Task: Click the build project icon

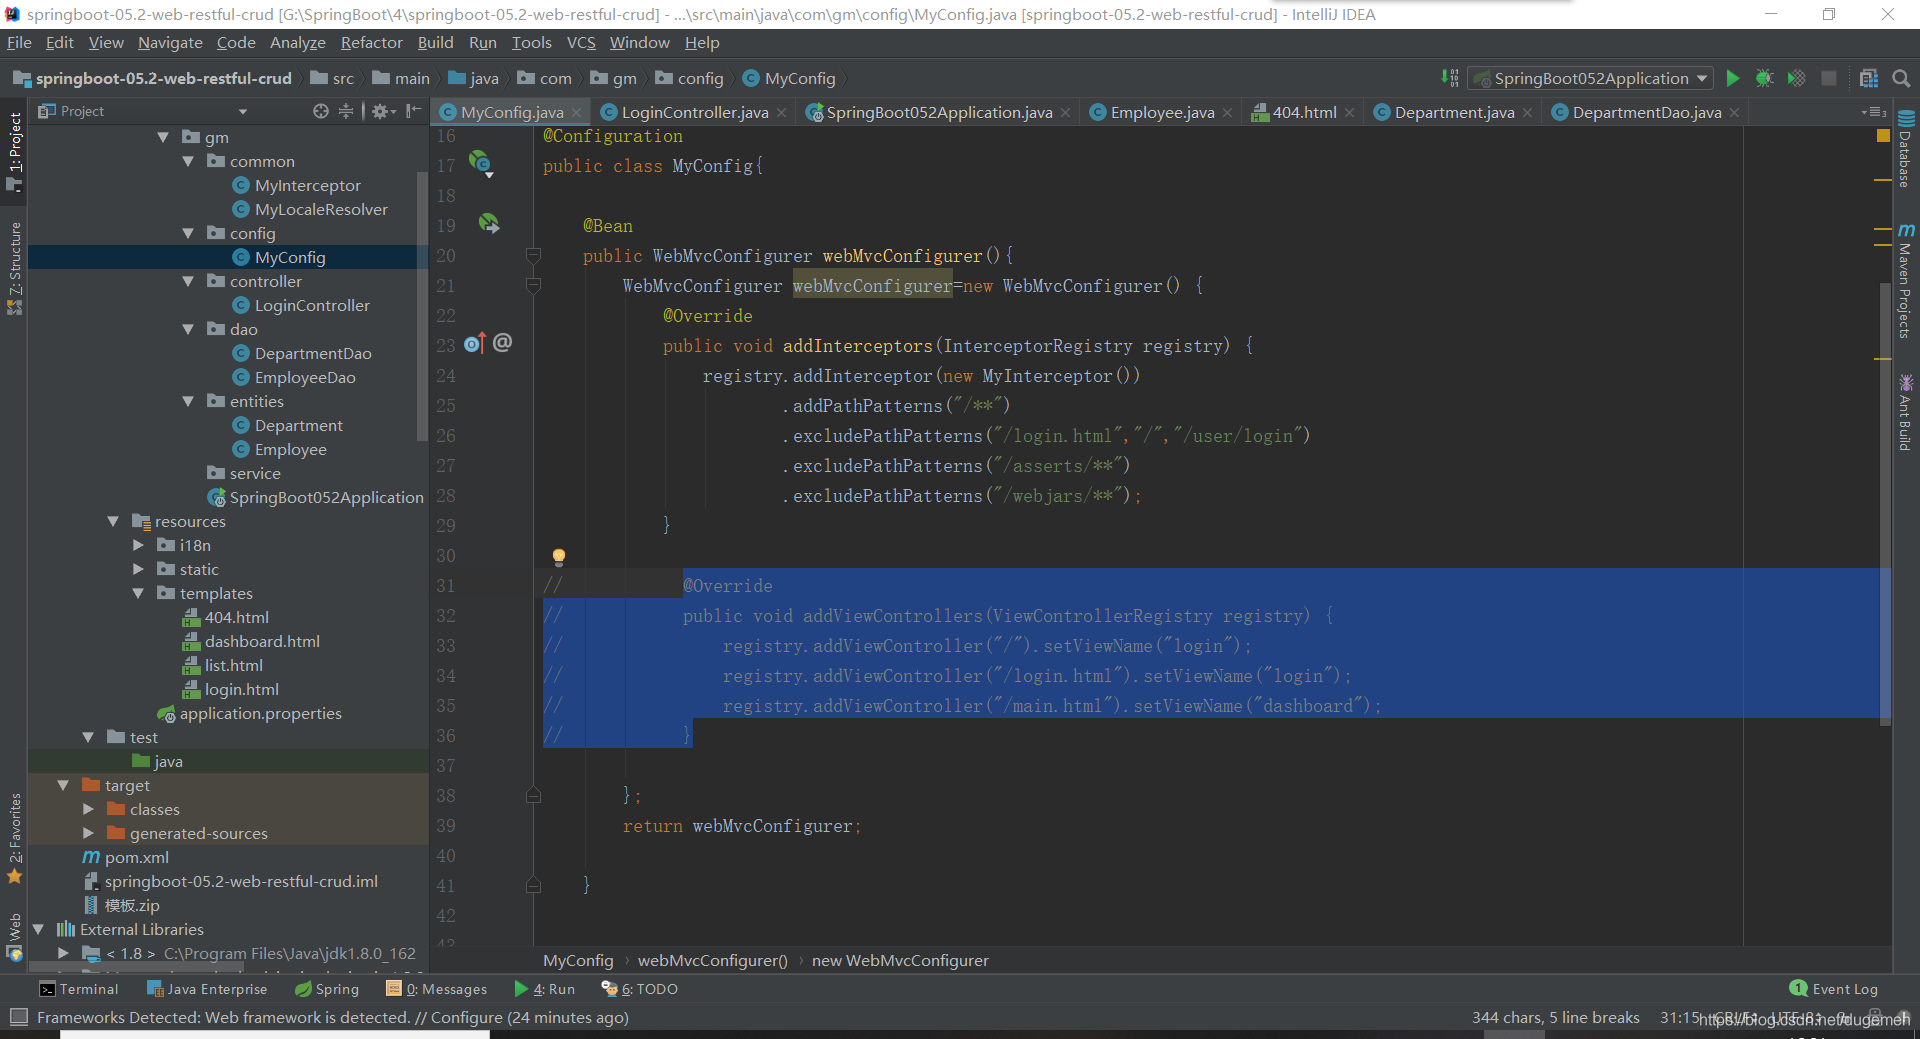Action: click(1449, 78)
